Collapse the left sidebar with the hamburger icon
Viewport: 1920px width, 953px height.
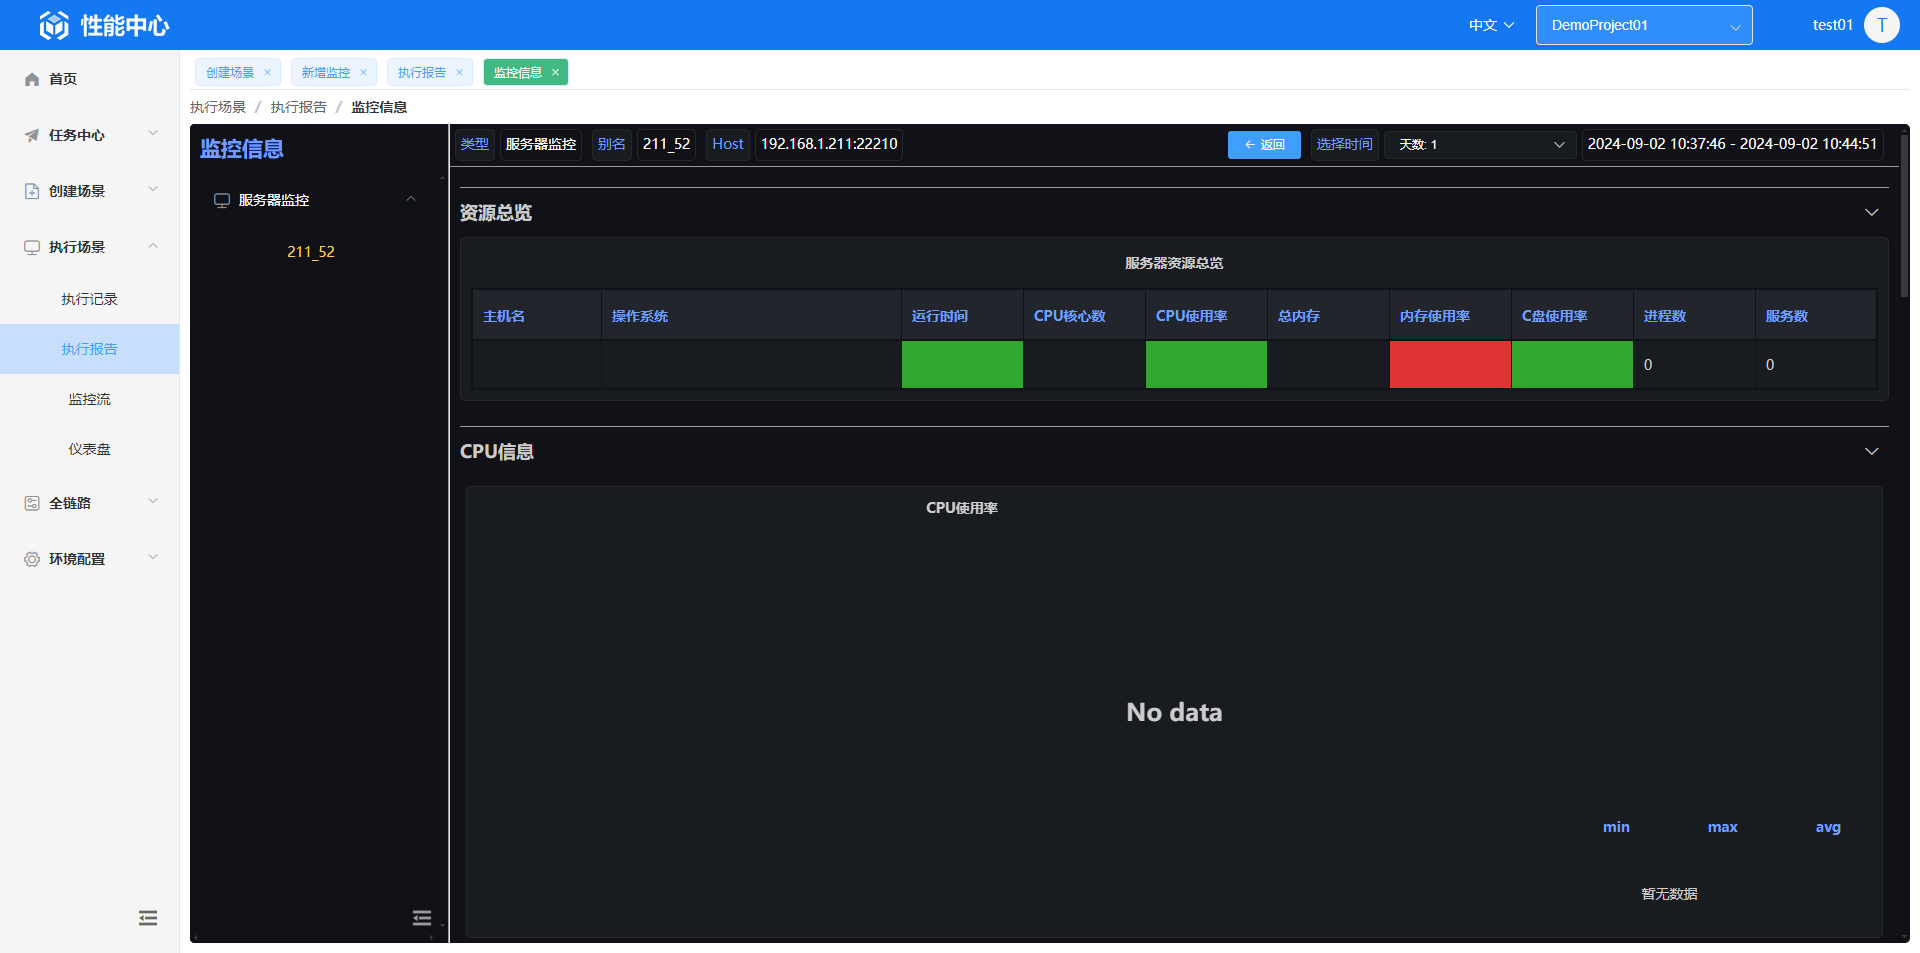(x=148, y=918)
